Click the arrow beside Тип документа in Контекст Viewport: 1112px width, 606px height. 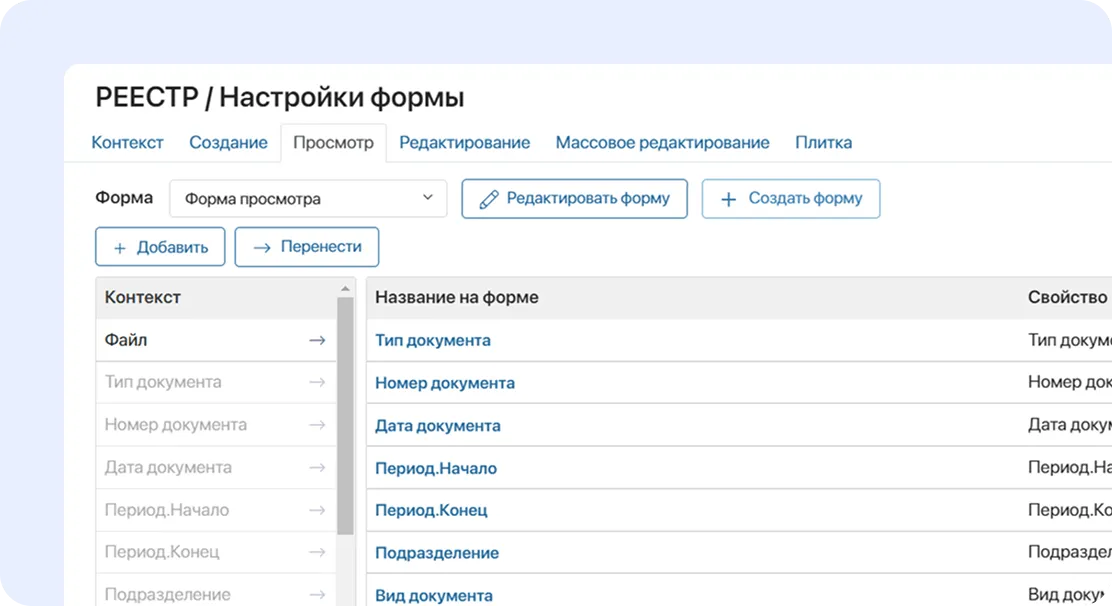pos(317,382)
